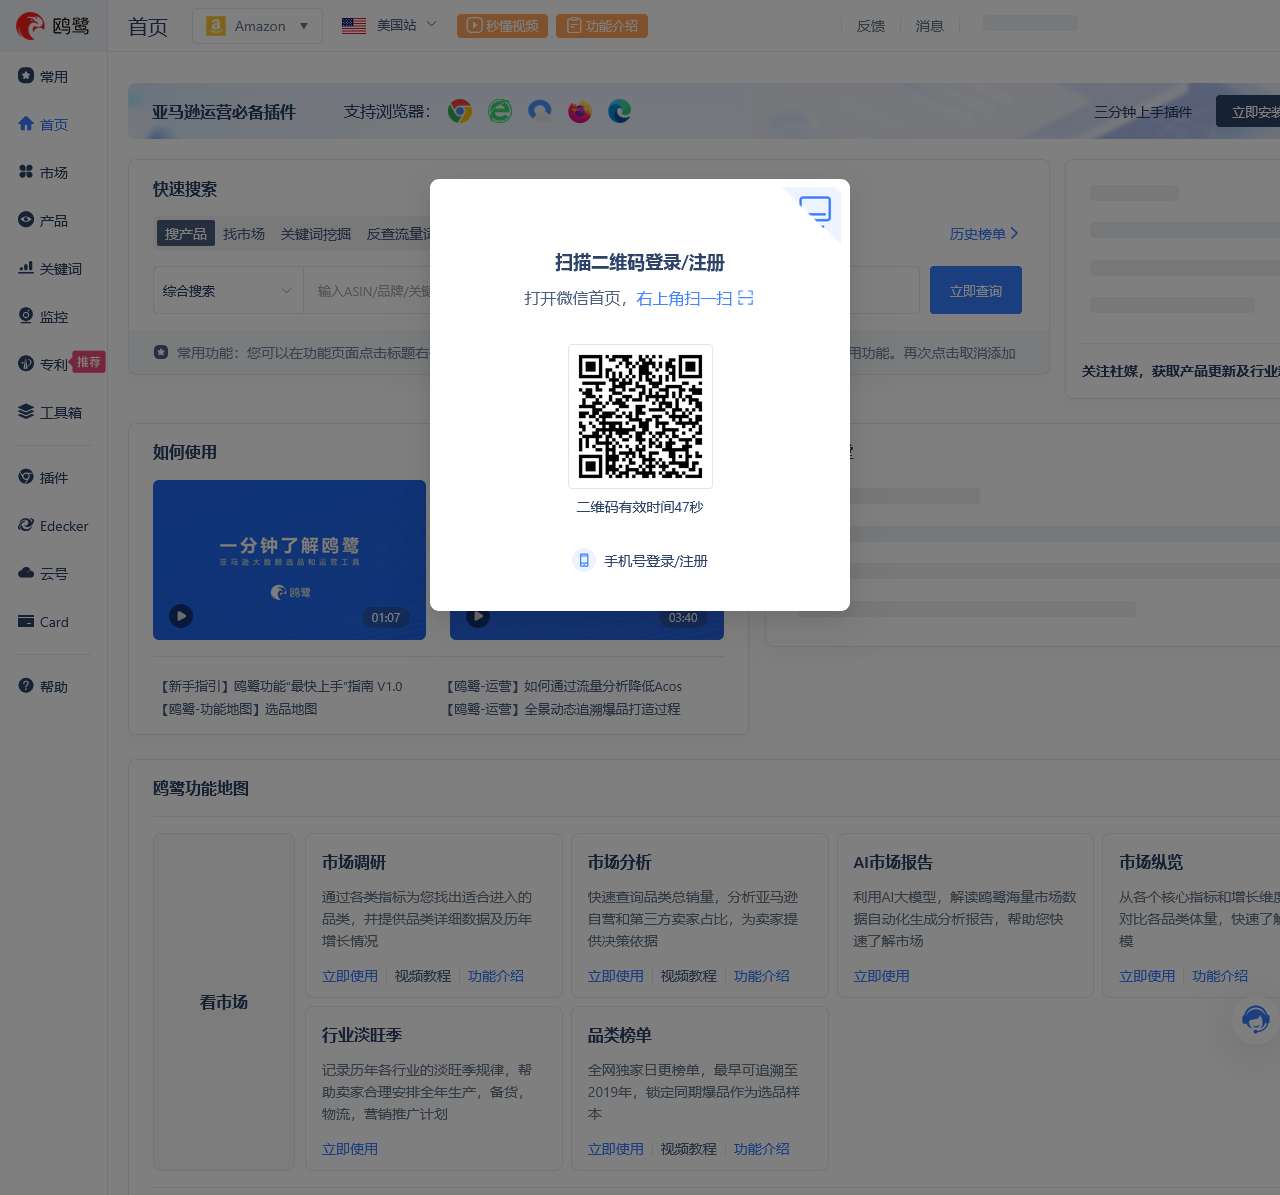The height and width of the screenshot is (1195, 1280).
Task: Click 消息 in top bar
Action: point(930,26)
